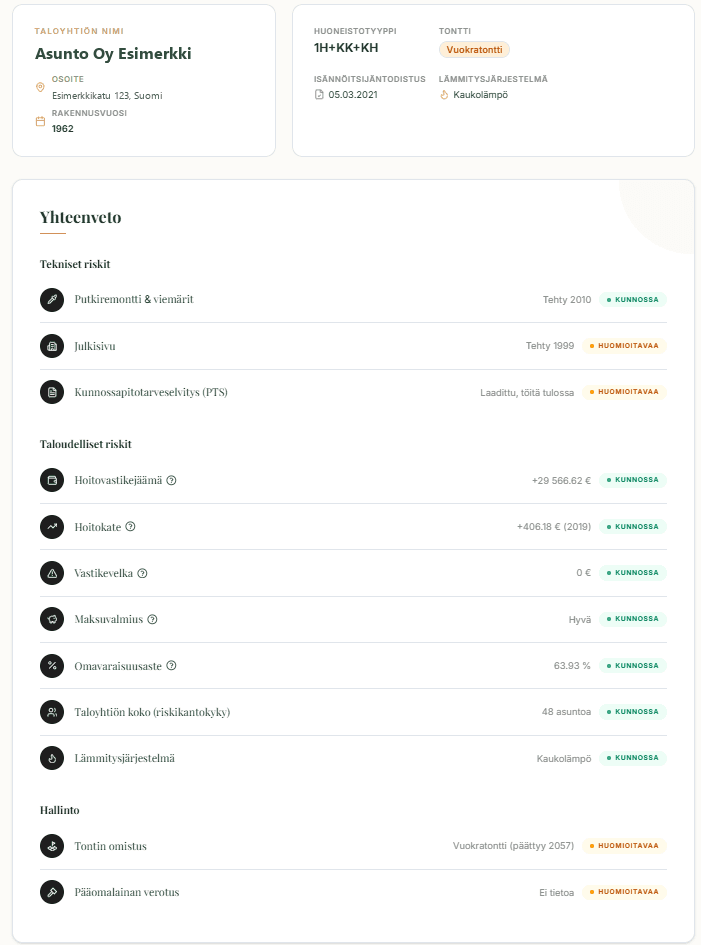Click the Vuokratontti badge
Image resolution: width=701 pixels, height=945 pixels.
(x=475, y=50)
